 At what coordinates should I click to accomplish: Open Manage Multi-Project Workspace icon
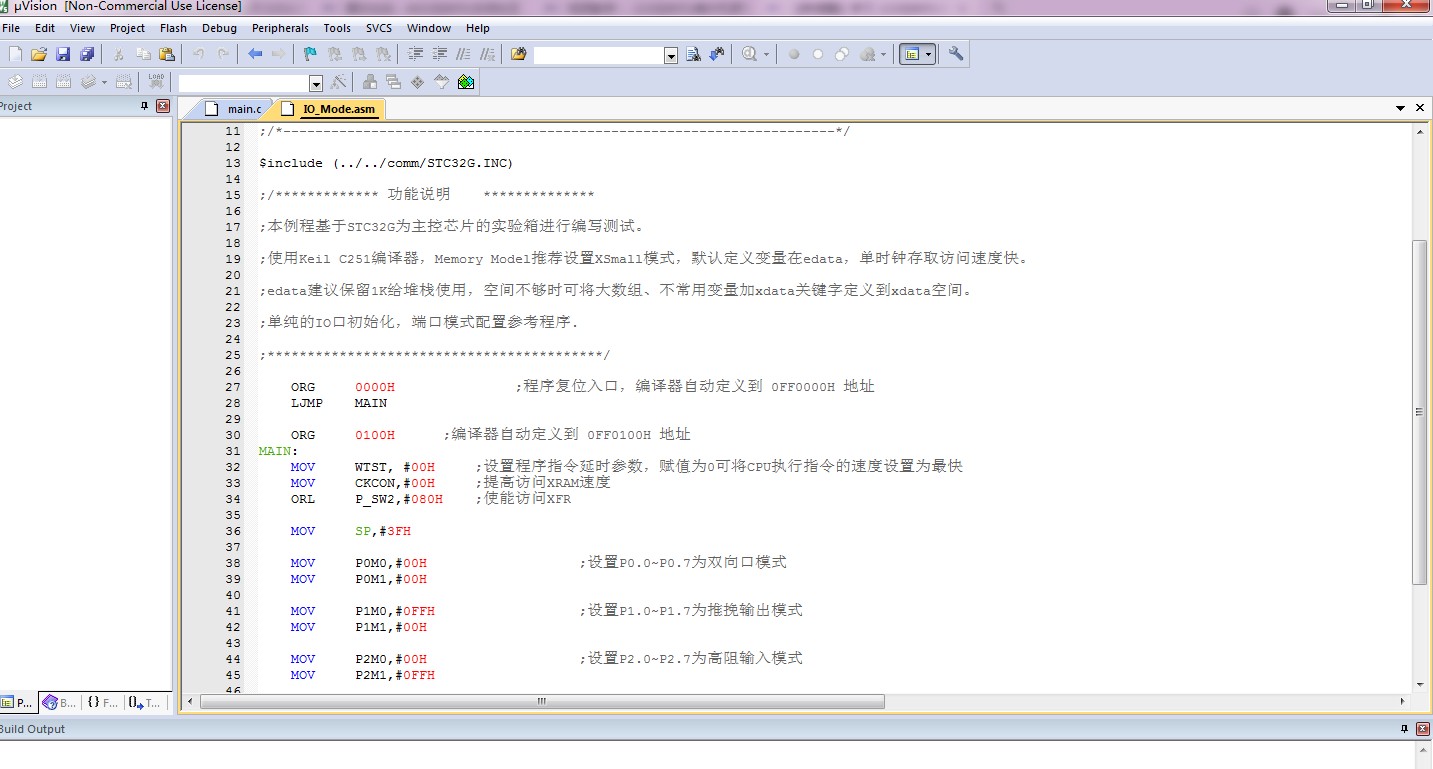tap(393, 82)
